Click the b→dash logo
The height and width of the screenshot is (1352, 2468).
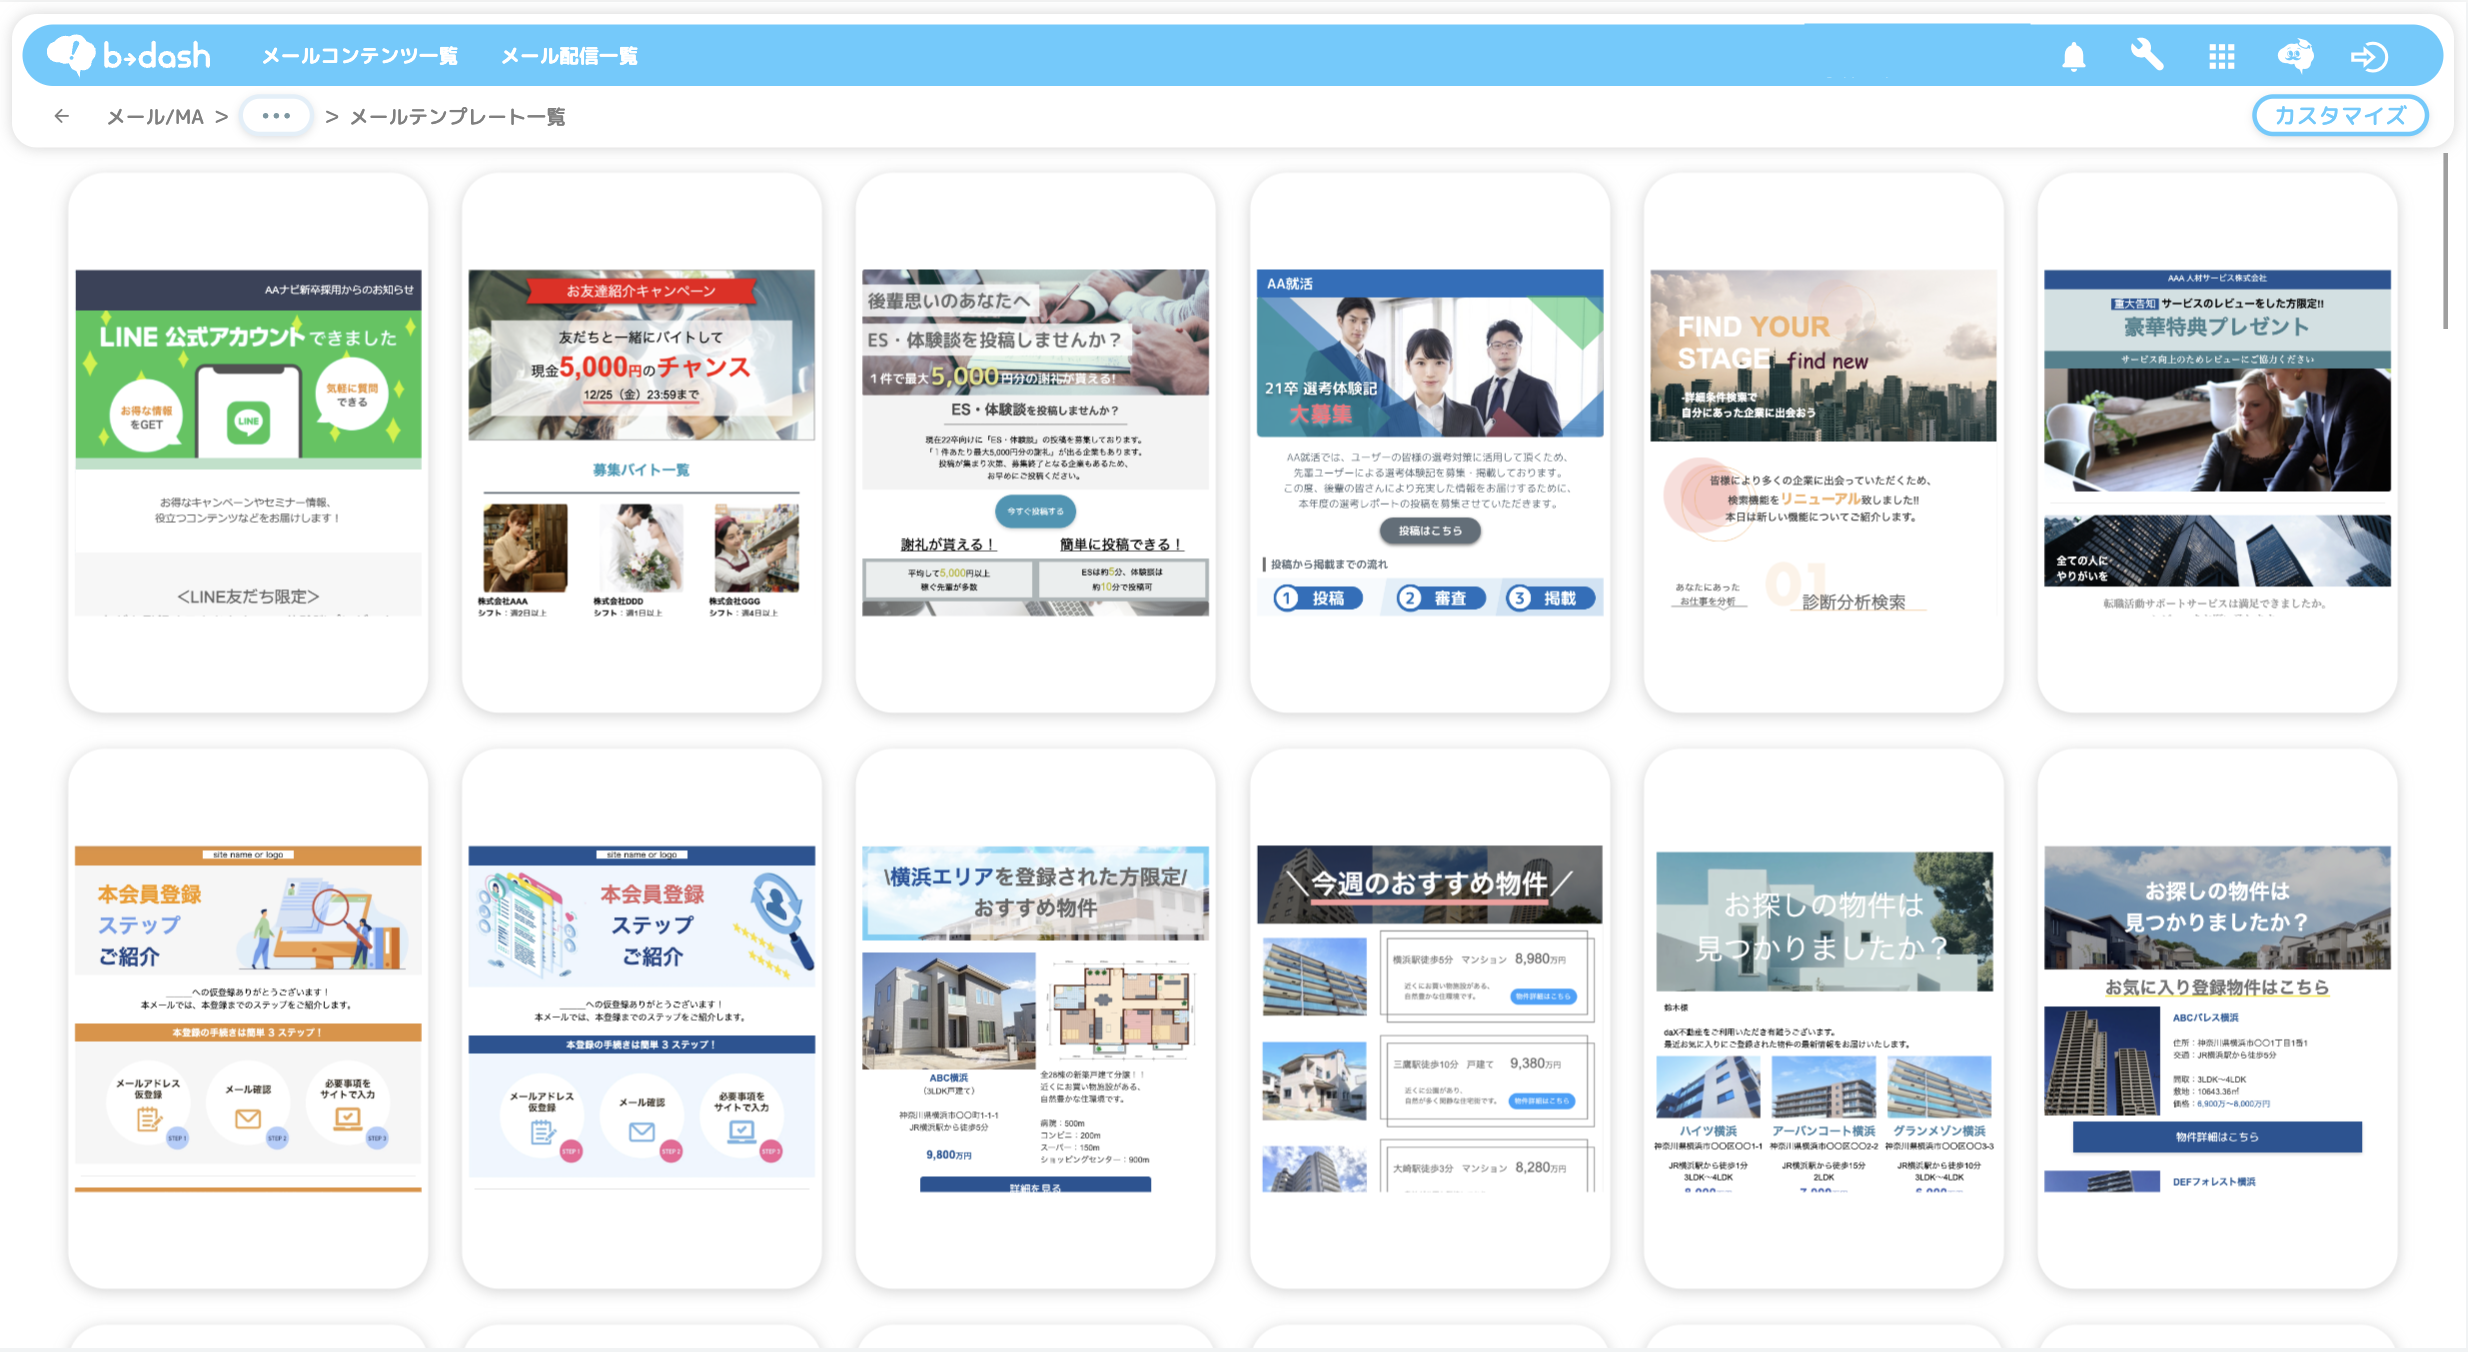click(130, 55)
